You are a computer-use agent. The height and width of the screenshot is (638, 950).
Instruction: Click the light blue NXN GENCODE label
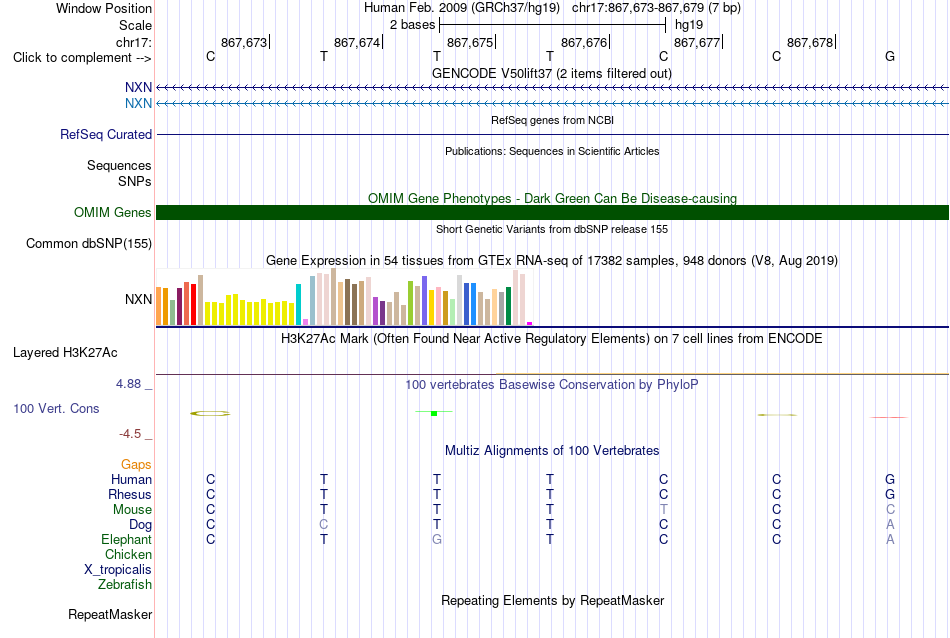[x=138, y=104]
